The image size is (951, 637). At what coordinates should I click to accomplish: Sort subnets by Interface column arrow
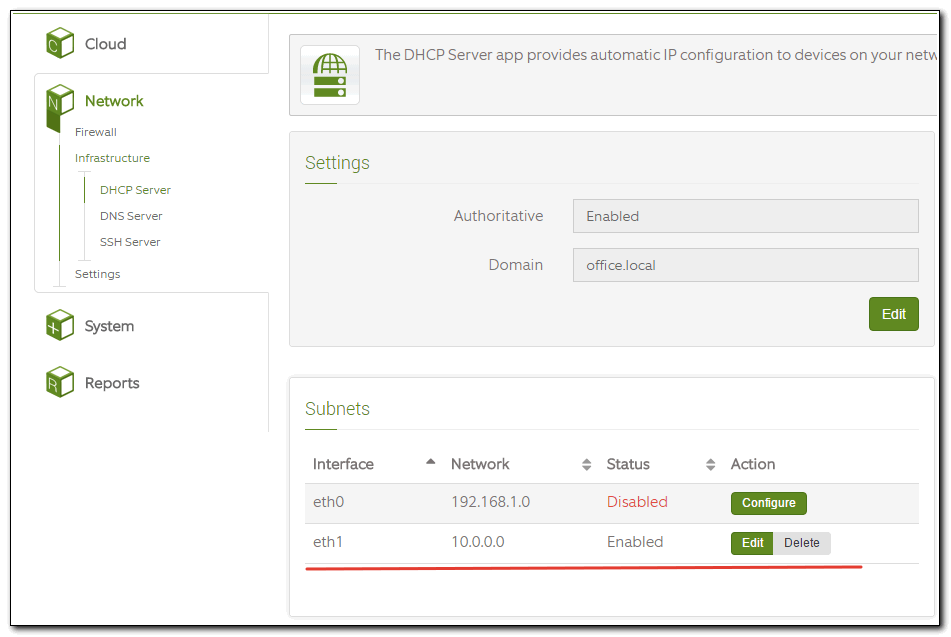tap(430, 462)
